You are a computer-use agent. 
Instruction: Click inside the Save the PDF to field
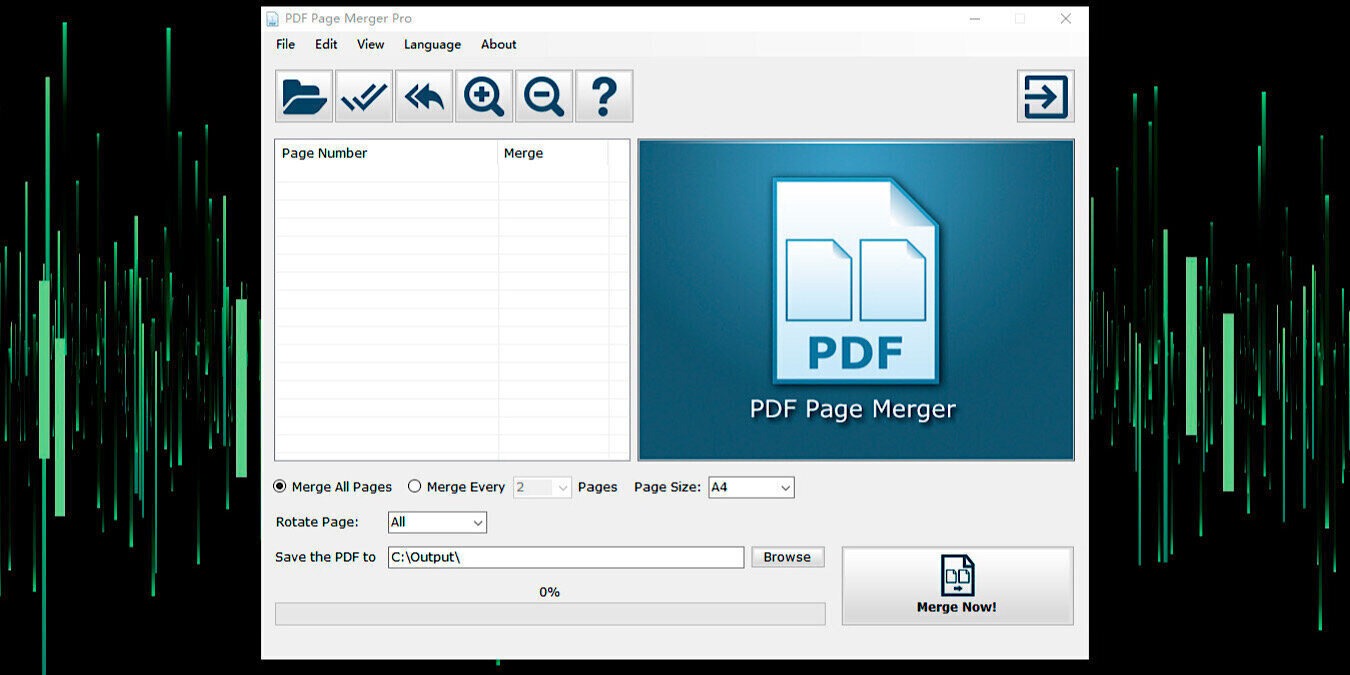pos(565,557)
